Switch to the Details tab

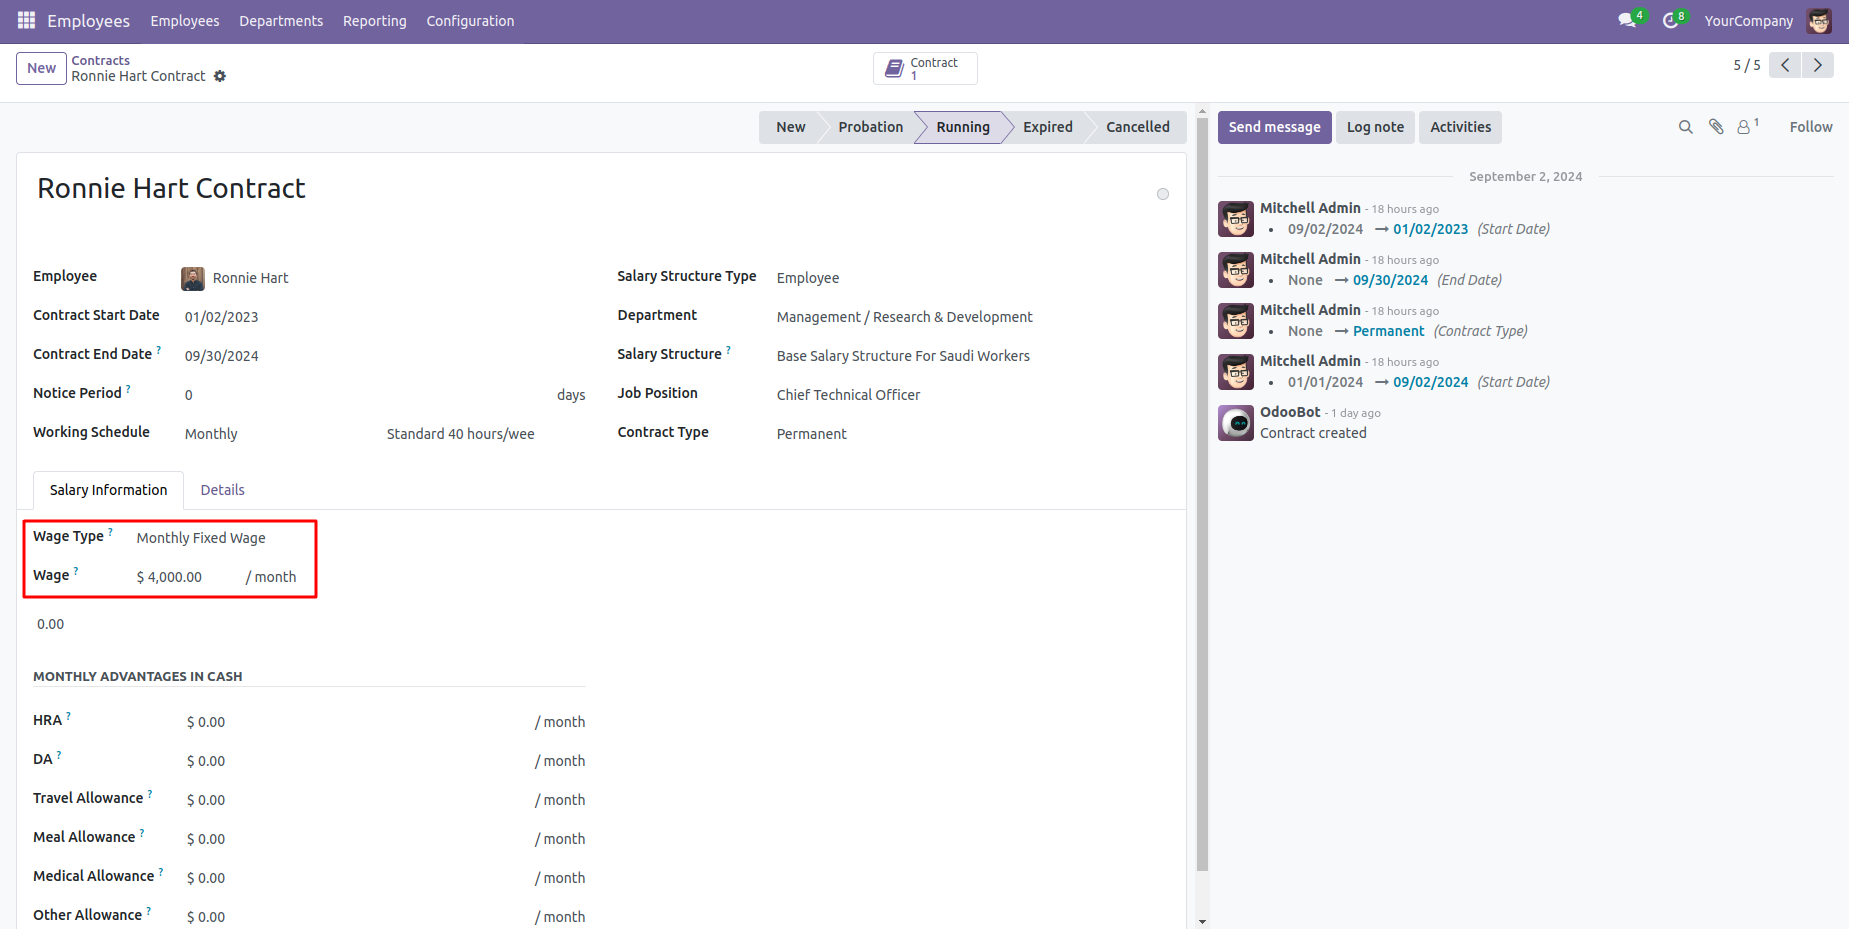click(x=222, y=490)
